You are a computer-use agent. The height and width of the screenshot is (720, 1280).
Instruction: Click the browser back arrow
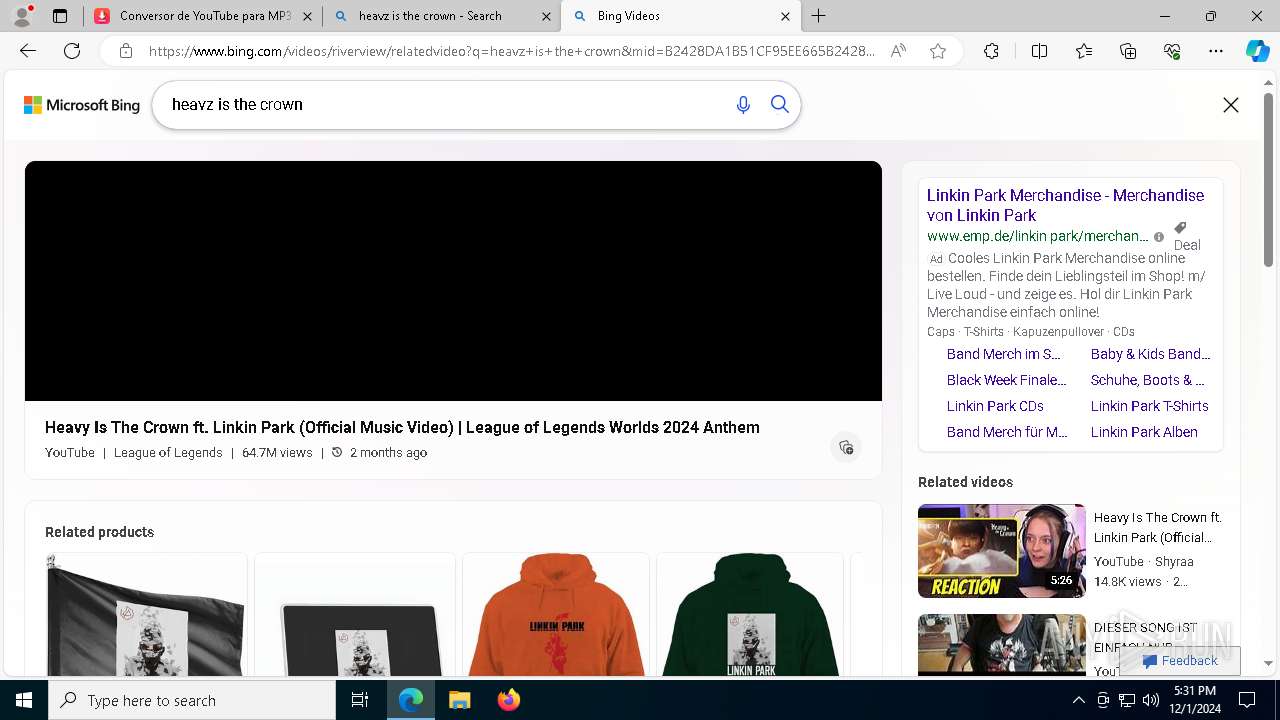pyautogui.click(x=28, y=51)
